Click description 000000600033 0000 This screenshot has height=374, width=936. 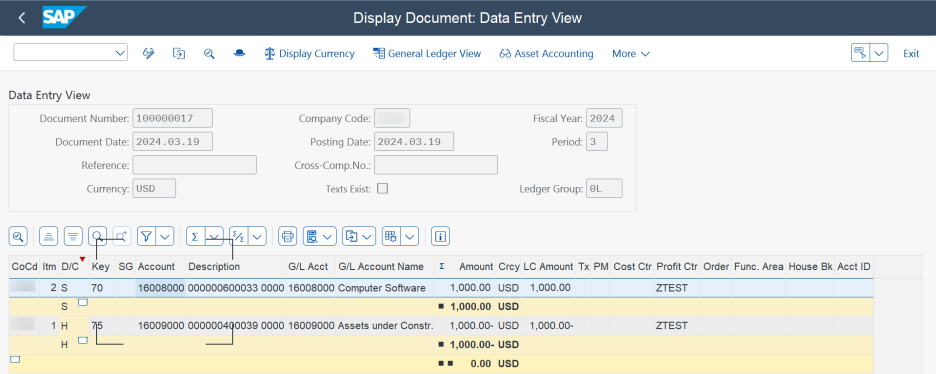[236, 288]
